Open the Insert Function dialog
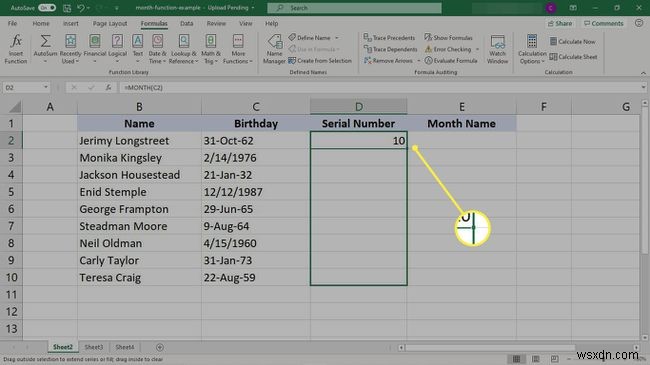Image resolution: width=650 pixels, height=365 pixels. pos(16,49)
